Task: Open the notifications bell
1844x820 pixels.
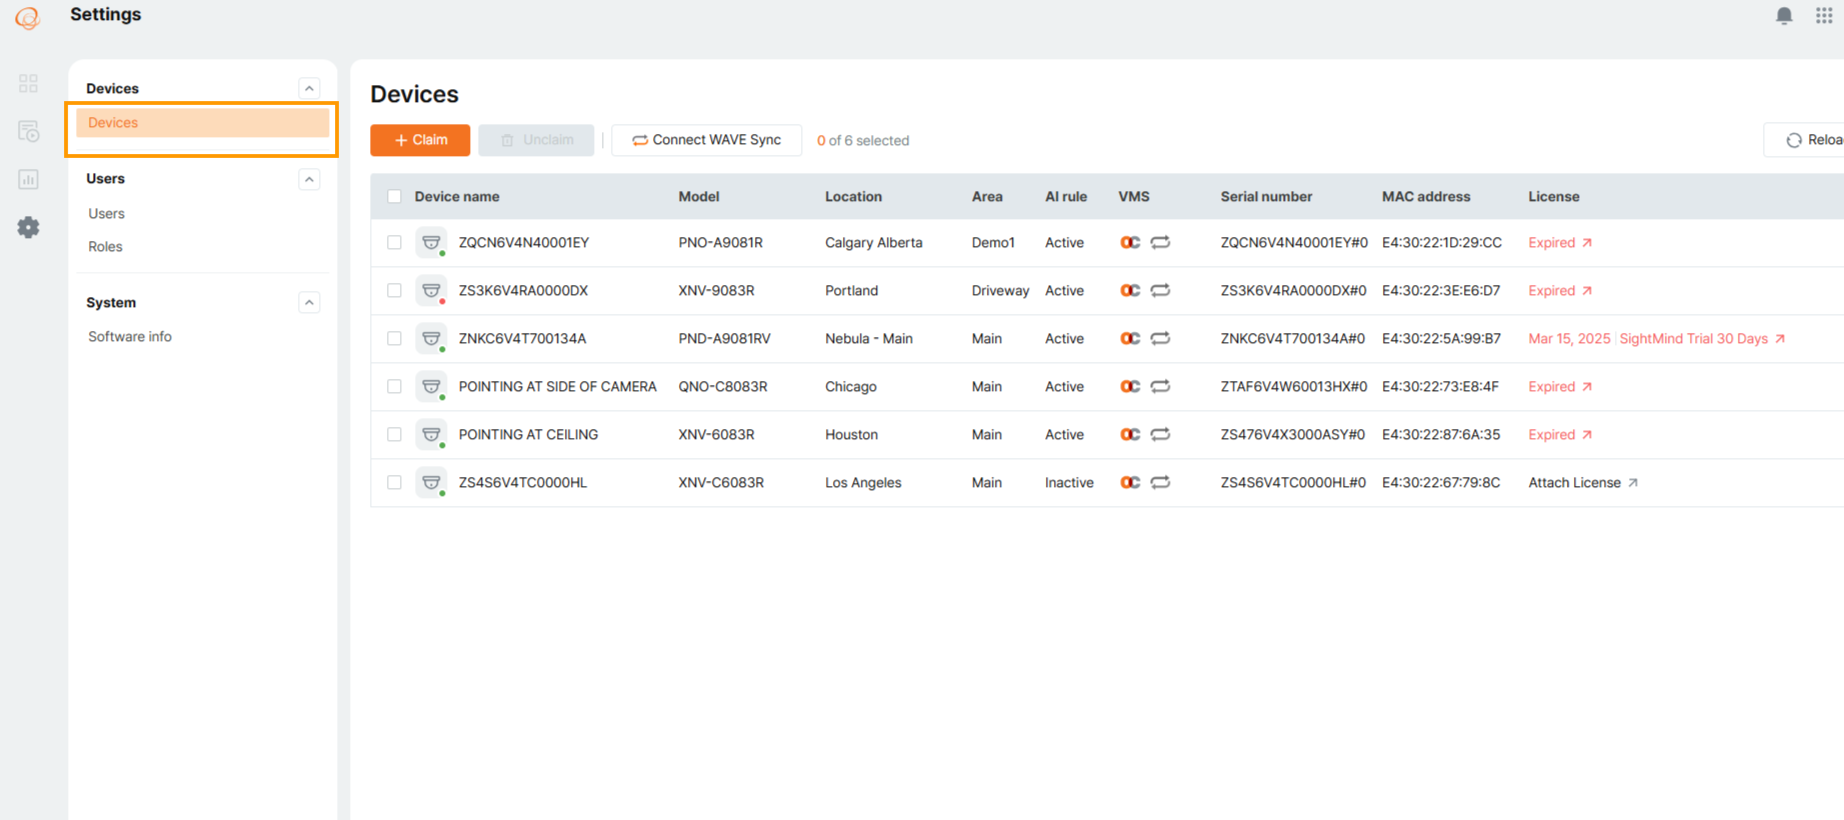Action: coord(1784,16)
